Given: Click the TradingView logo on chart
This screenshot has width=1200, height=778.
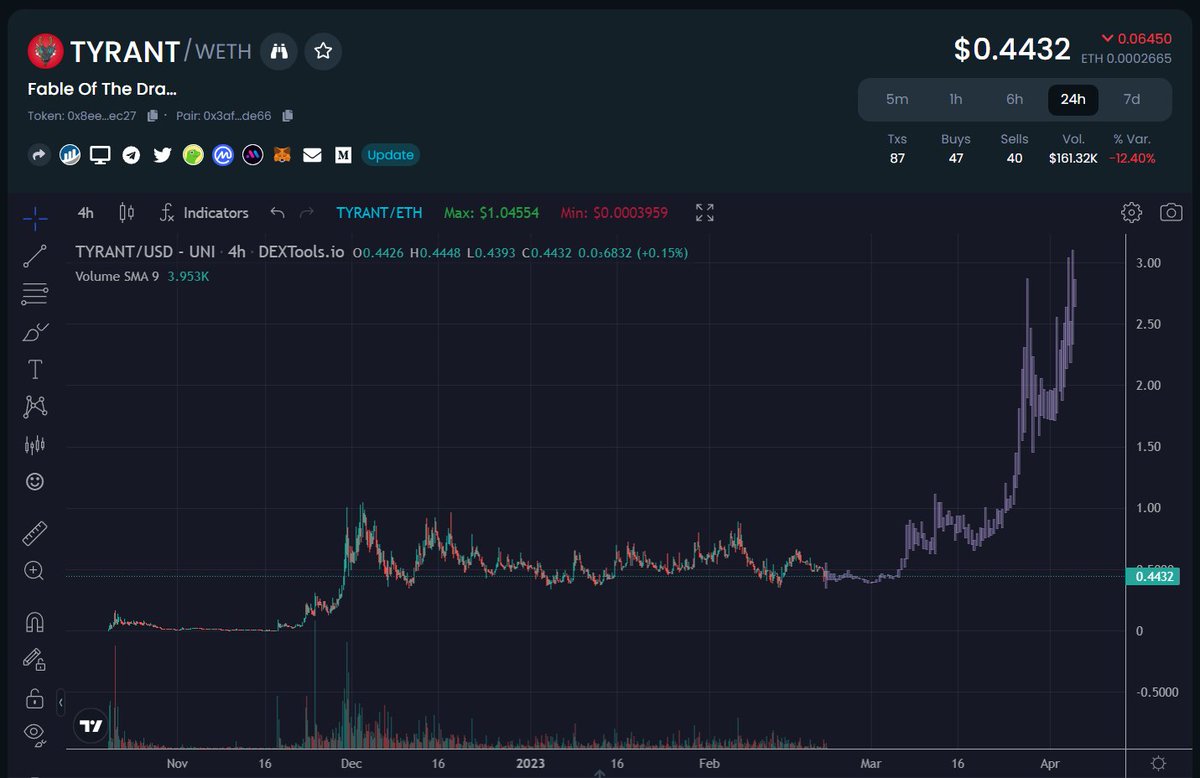Looking at the screenshot, I should 91,726.
